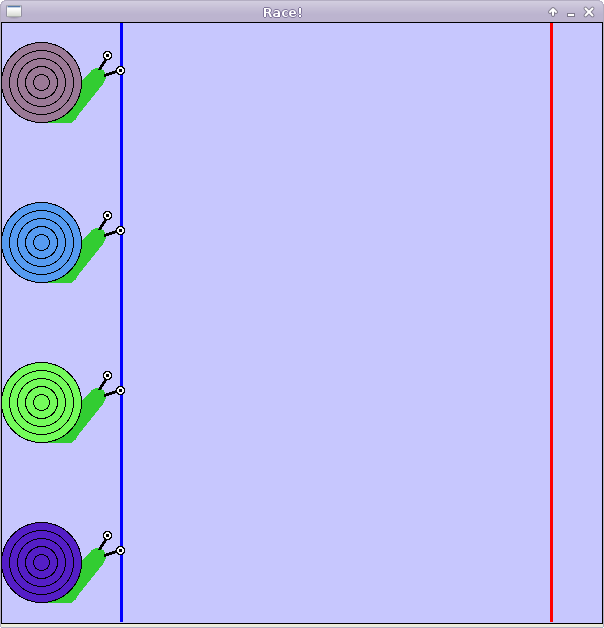Tap the blue-shelled snail's lower eye

point(120,231)
